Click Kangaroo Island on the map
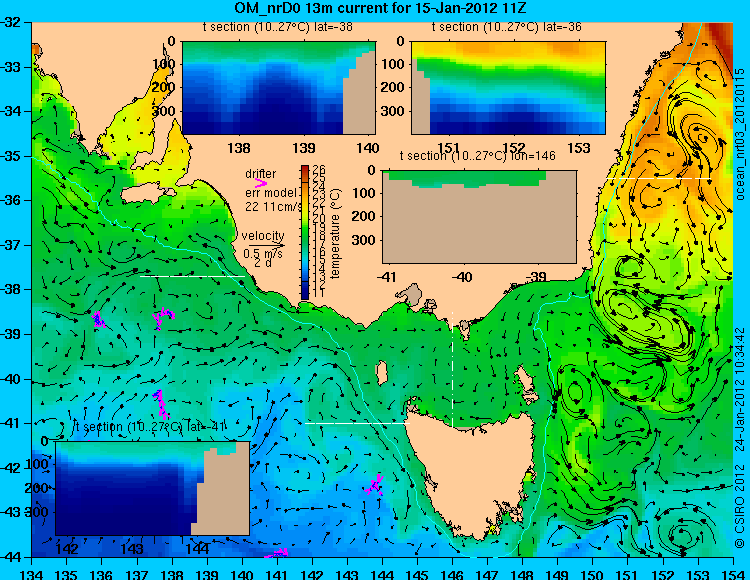This screenshot has height=580, width=750. click(x=147, y=194)
